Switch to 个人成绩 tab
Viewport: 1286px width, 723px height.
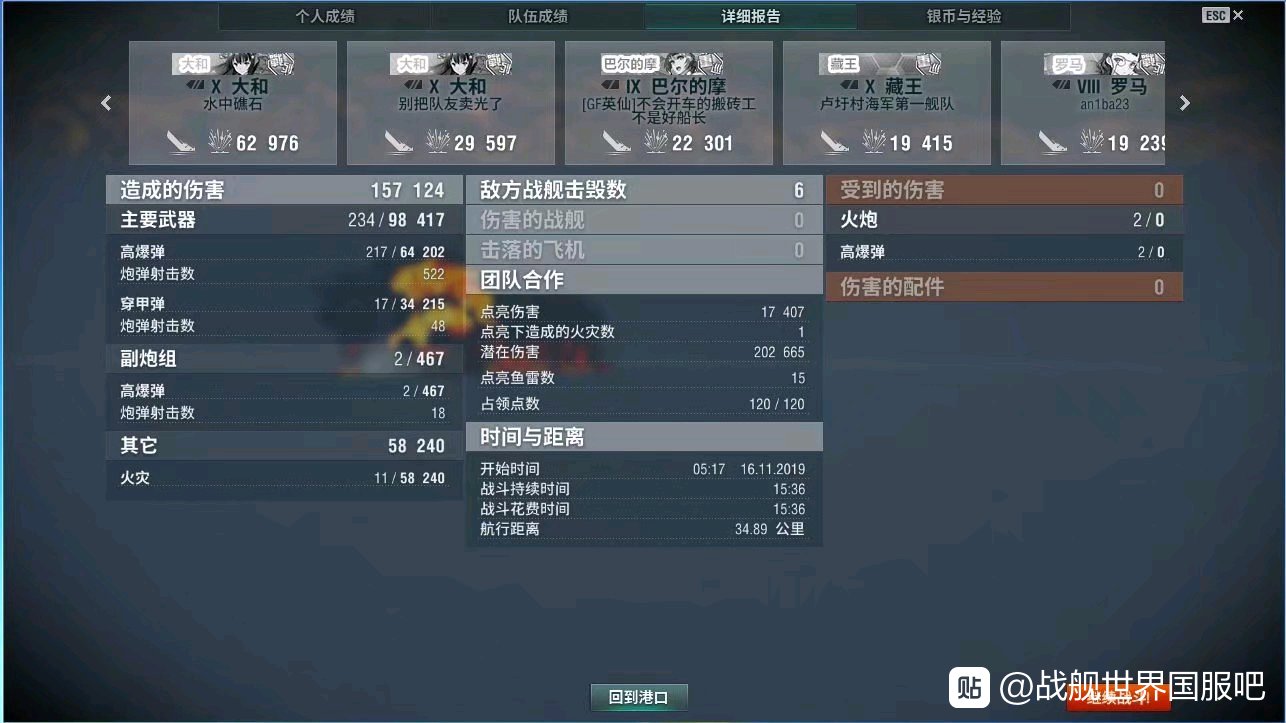click(x=325, y=16)
